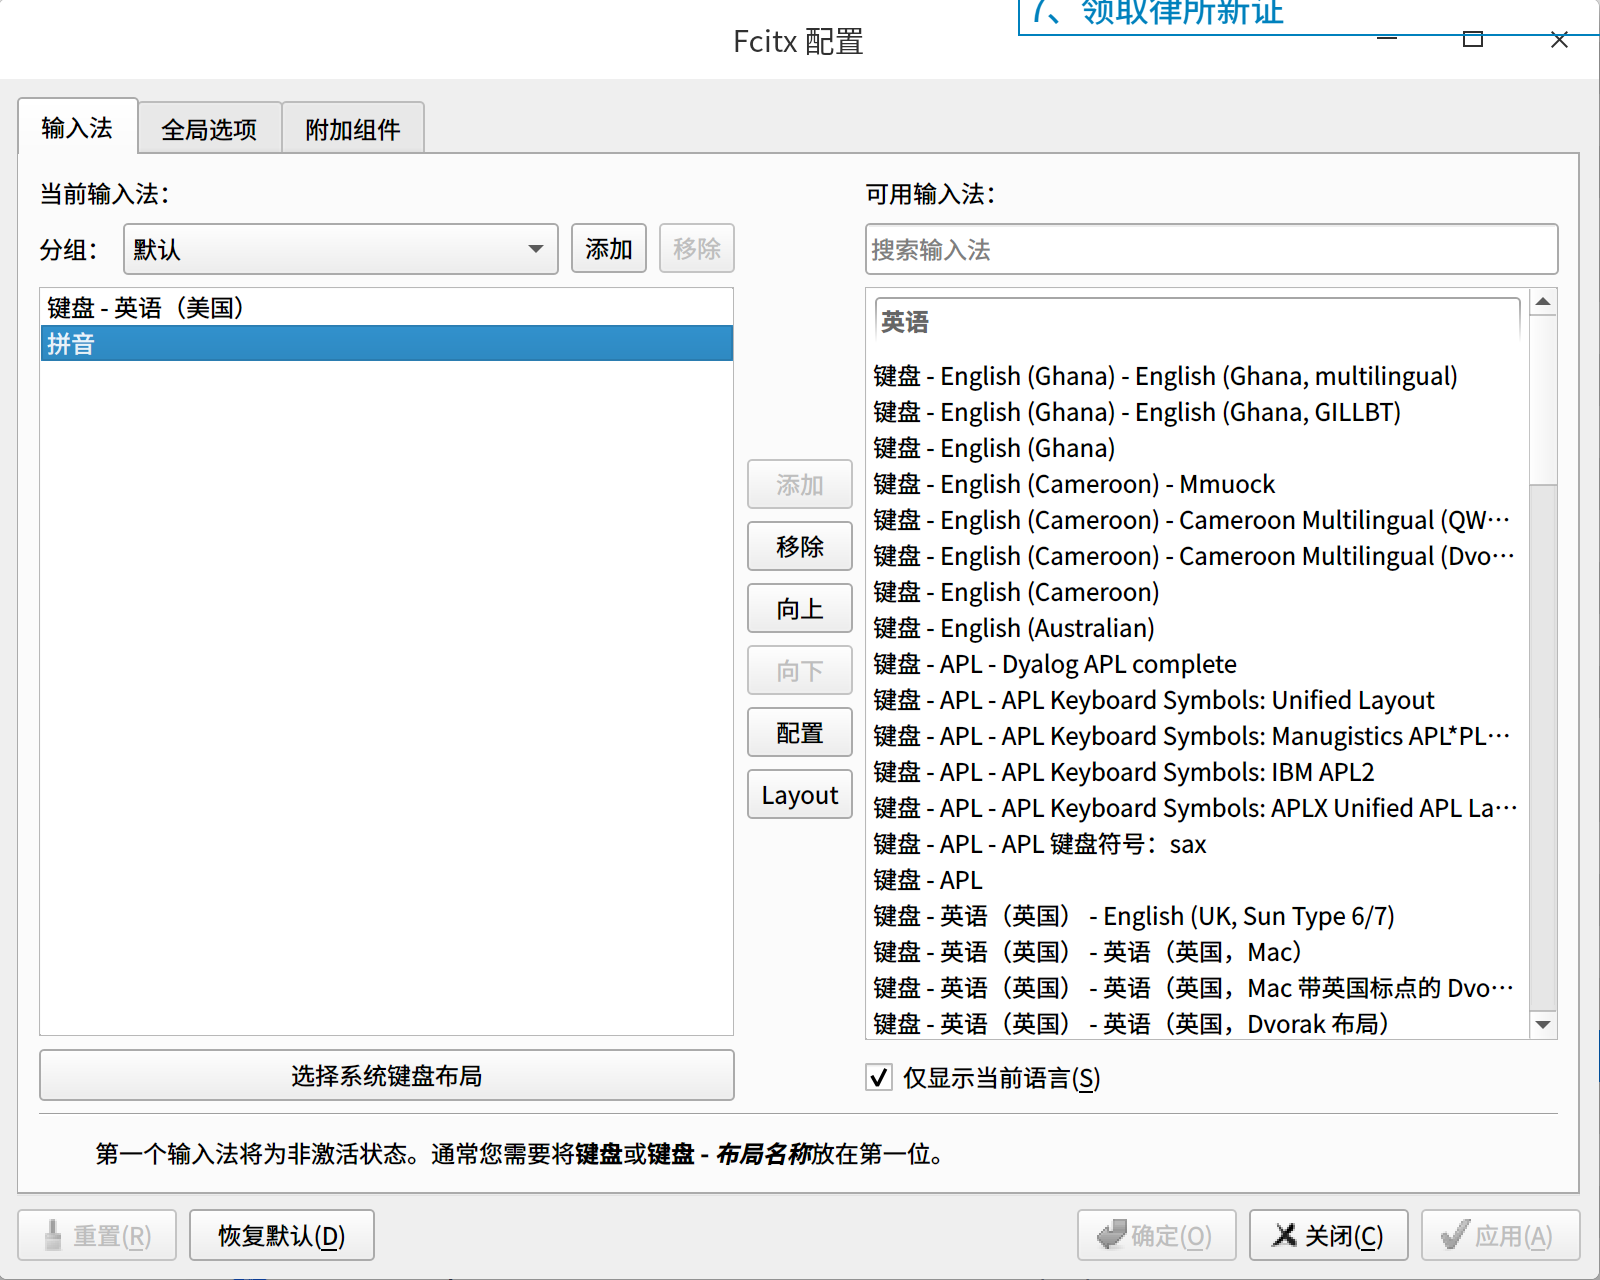Select 键盘 - 英语（美国） in current list

click(386, 307)
